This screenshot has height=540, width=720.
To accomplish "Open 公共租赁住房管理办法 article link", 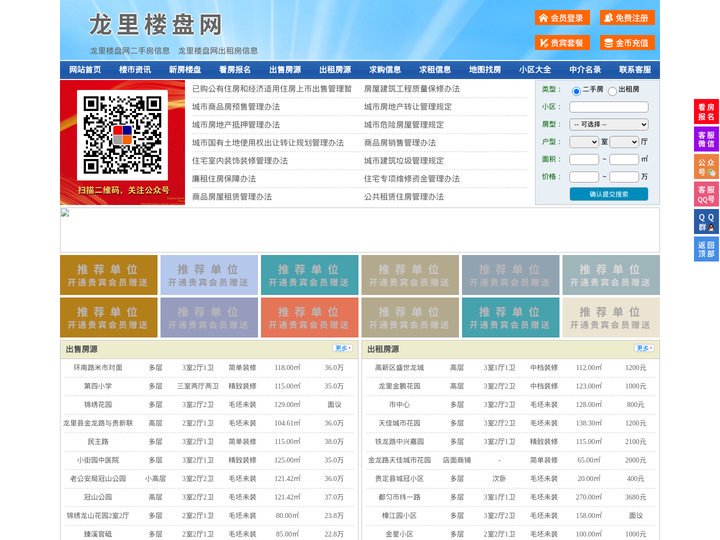I will (404, 197).
